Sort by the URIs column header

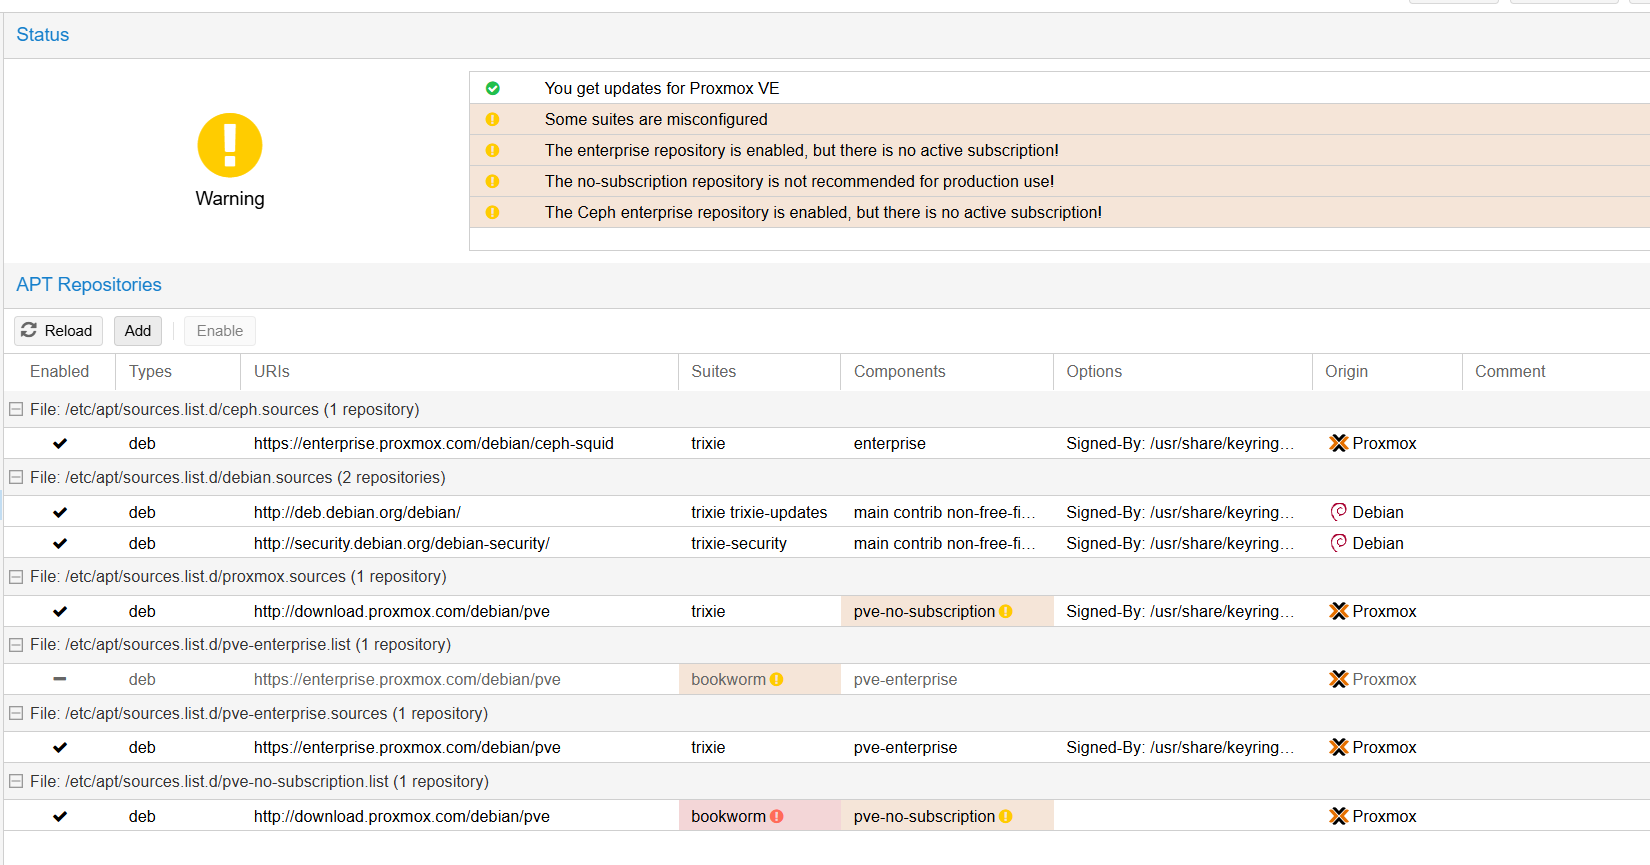coord(459,371)
